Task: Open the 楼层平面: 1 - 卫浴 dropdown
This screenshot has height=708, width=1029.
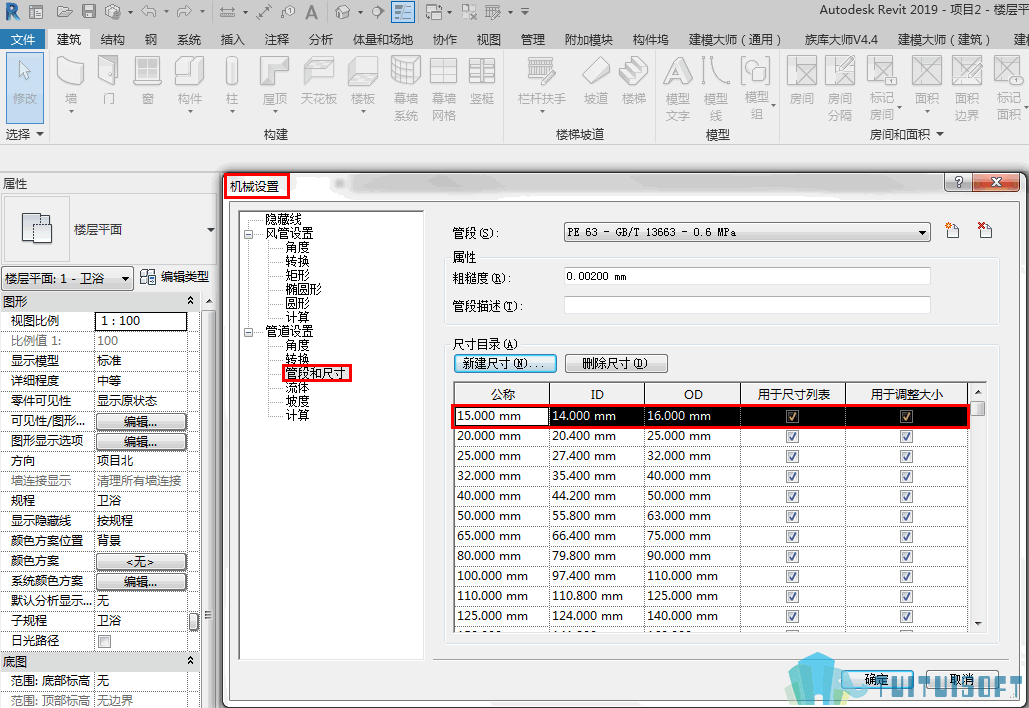Action: click(68, 279)
